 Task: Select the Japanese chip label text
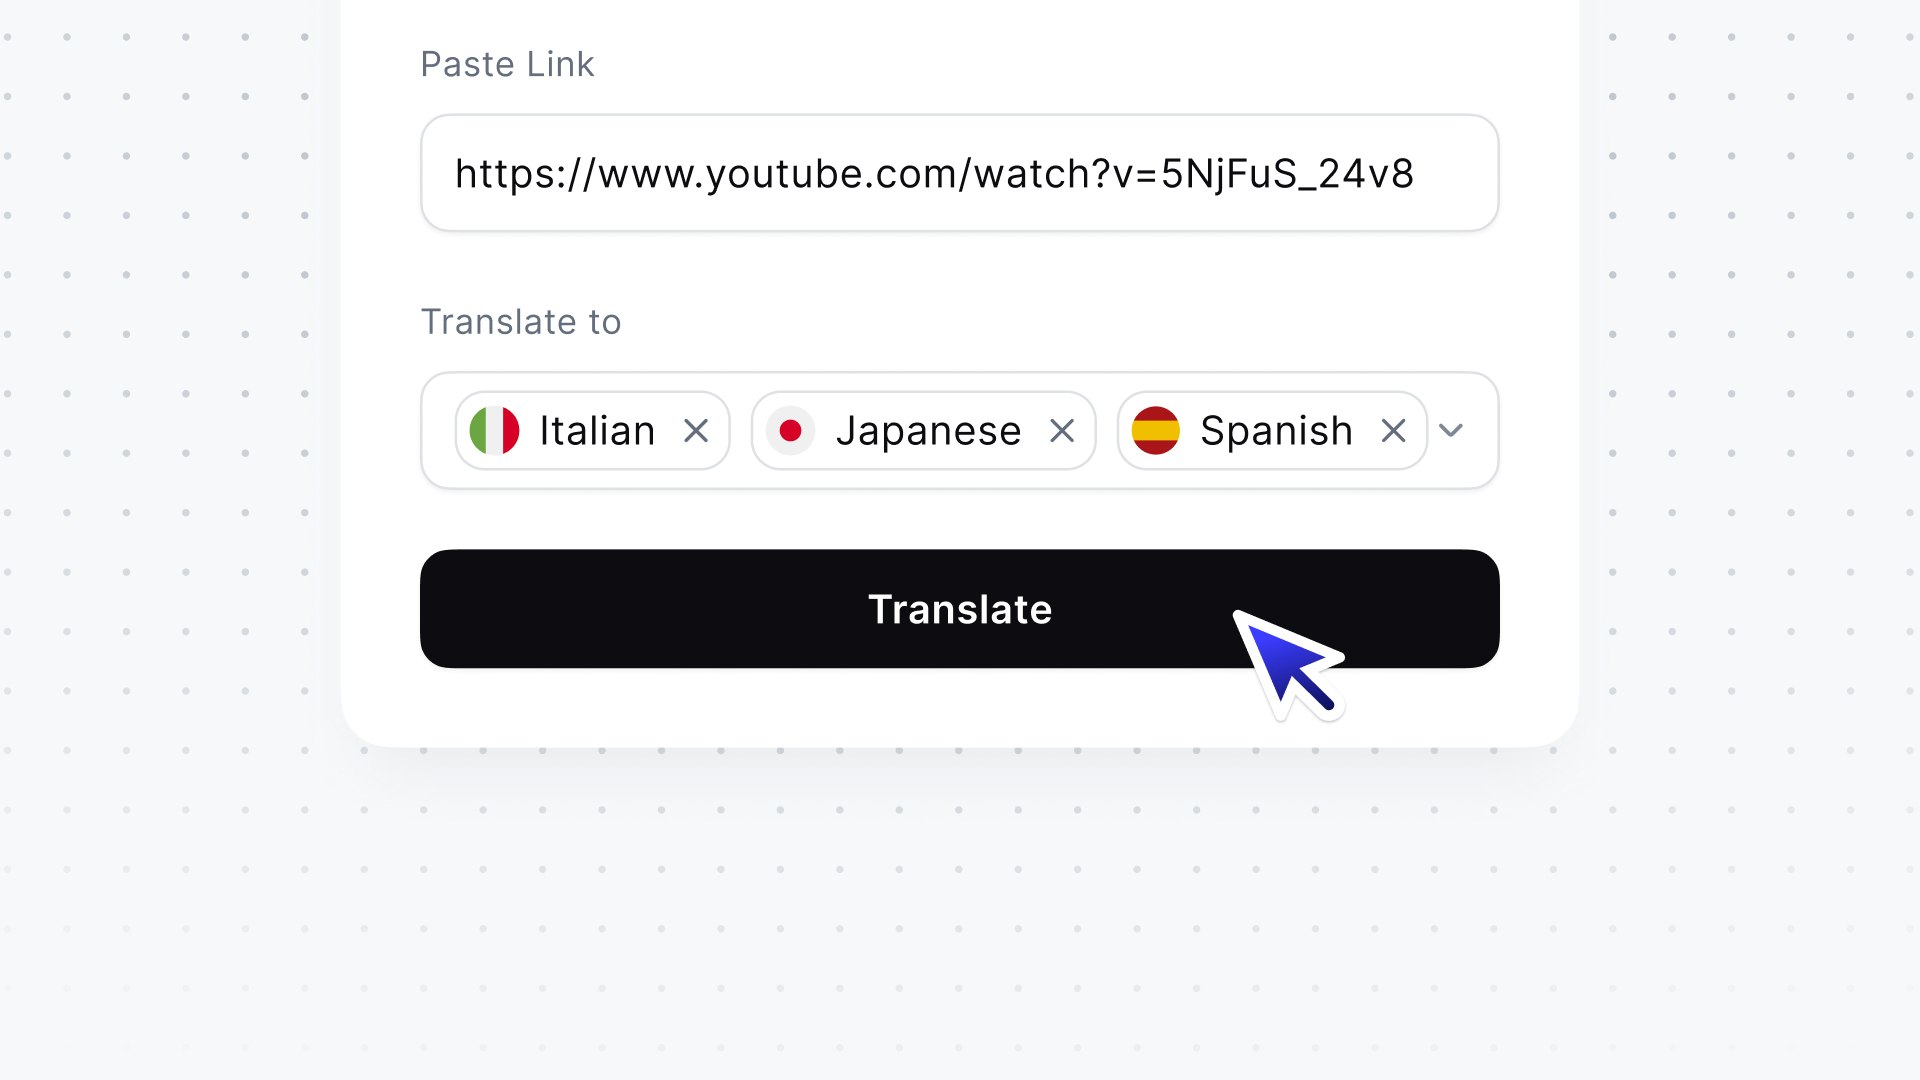(929, 432)
